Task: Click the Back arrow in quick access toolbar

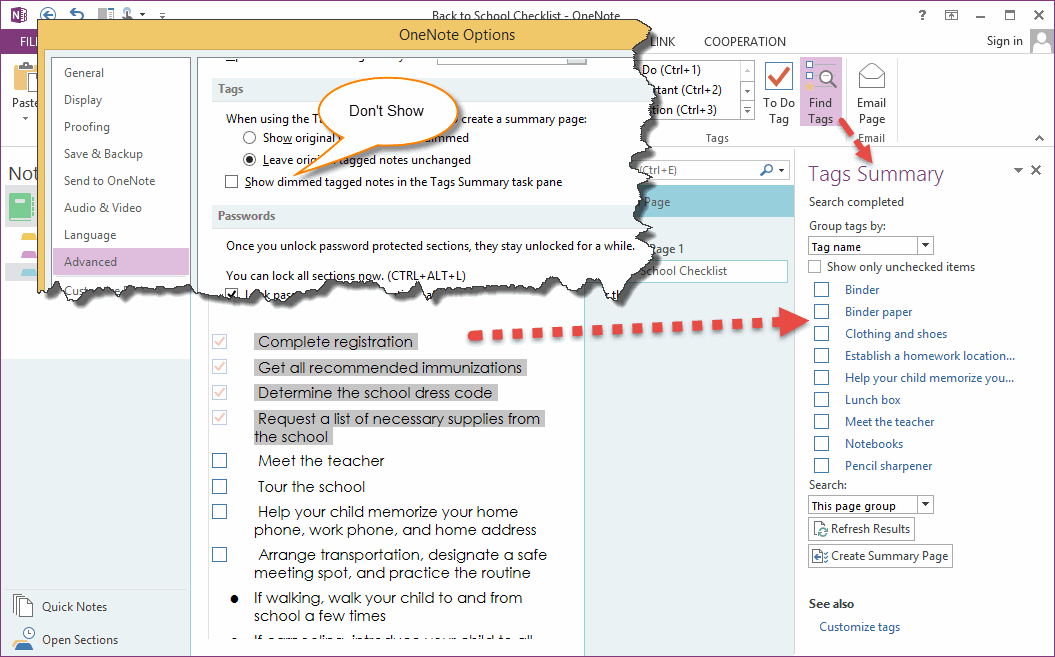Action: (x=48, y=13)
